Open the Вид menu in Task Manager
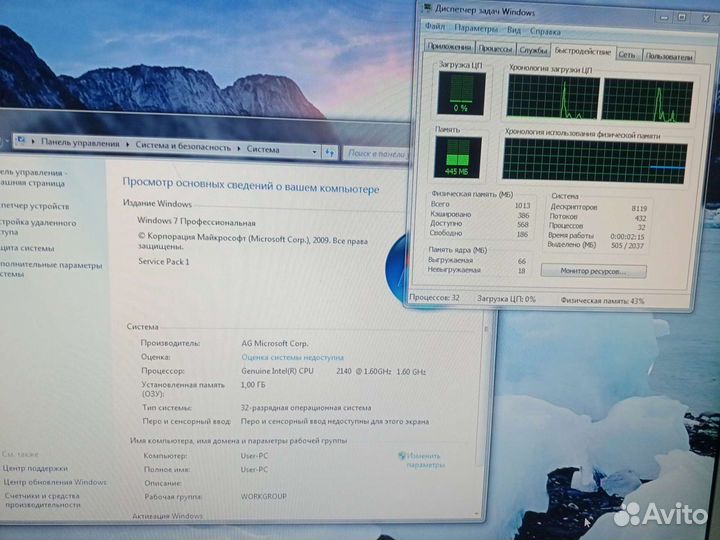Image resolution: width=720 pixels, height=540 pixels. click(514, 30)
